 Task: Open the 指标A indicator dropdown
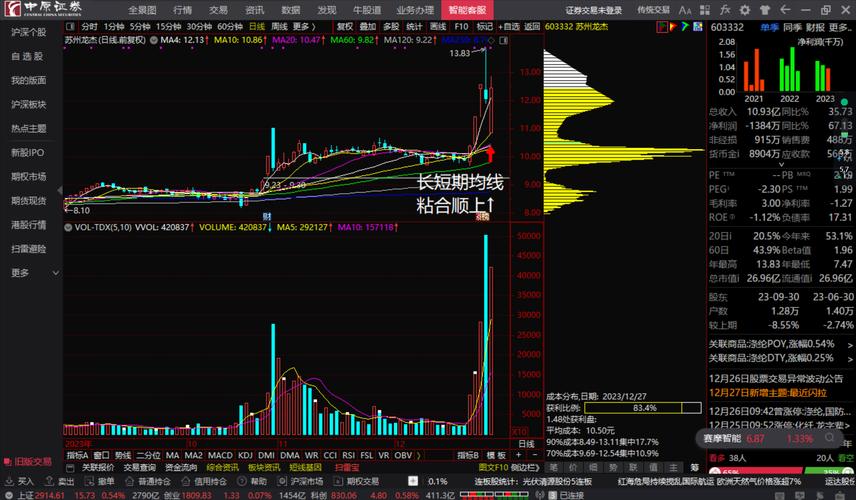(x=77, y=455)
